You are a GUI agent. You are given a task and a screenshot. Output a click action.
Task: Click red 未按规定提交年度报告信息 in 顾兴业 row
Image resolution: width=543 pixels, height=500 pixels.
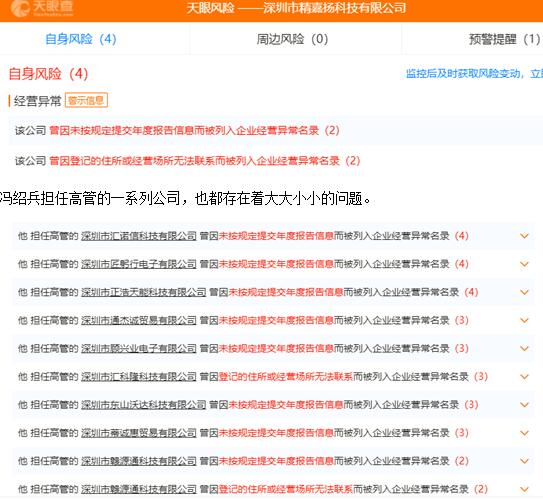coord(276,349)
